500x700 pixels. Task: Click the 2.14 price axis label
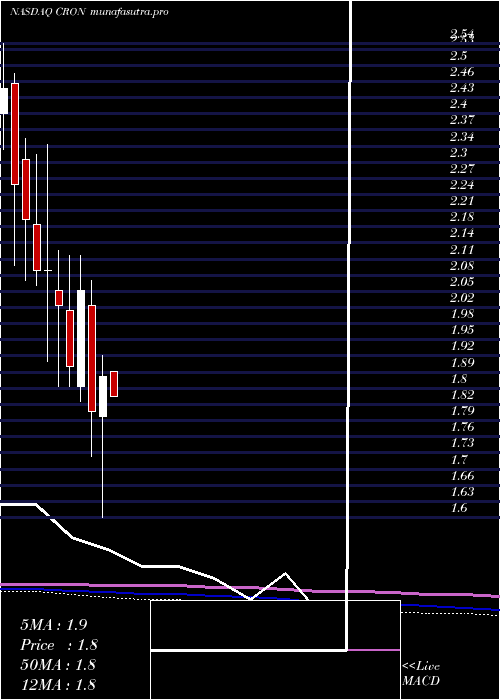click(462, 233)
